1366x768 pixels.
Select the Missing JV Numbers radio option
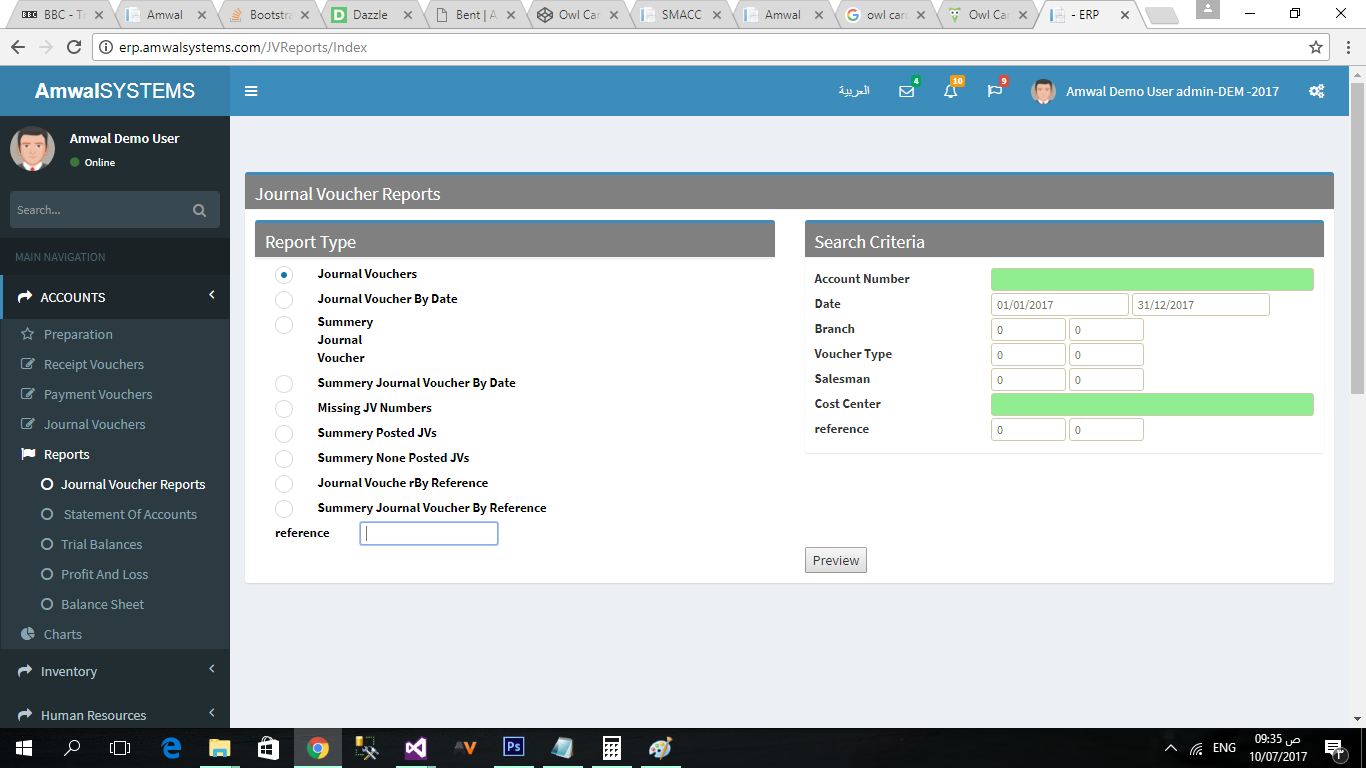pyautogui.click(x=284, y=408)
